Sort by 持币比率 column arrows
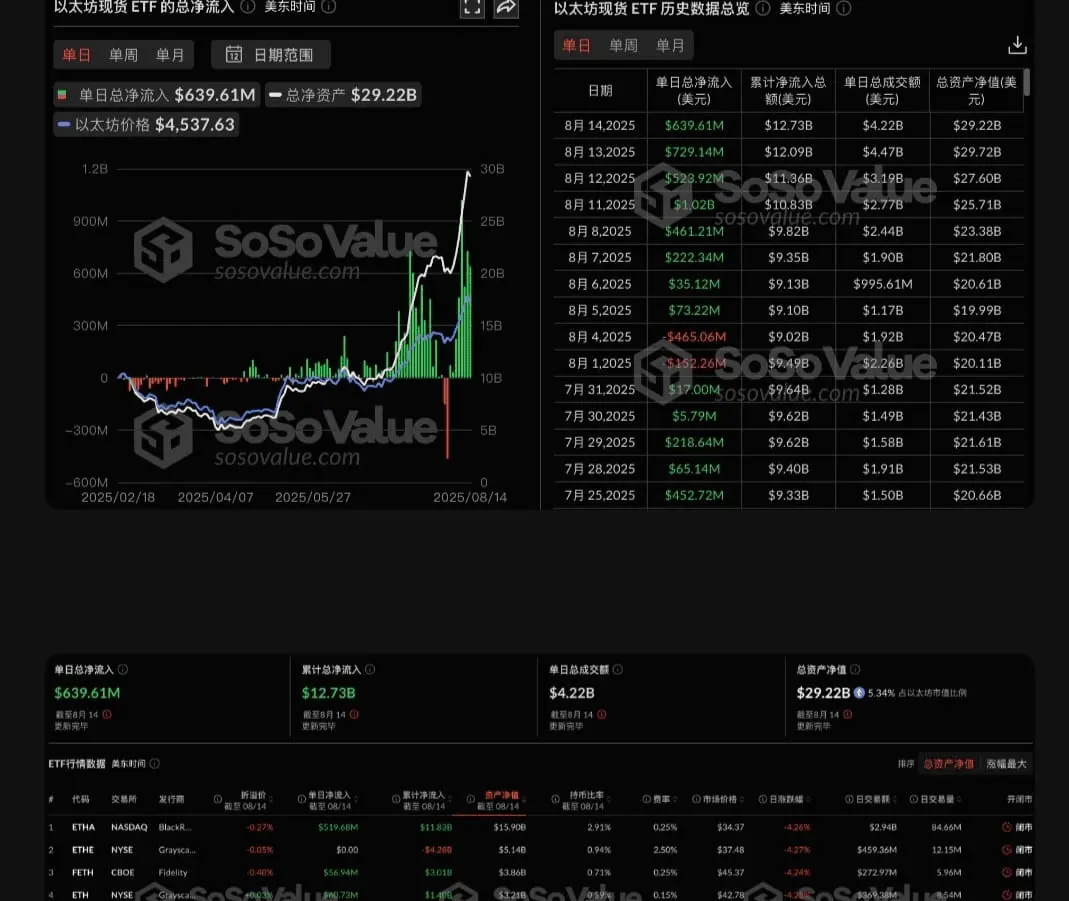1069x901 pixels. pos(609,799)
